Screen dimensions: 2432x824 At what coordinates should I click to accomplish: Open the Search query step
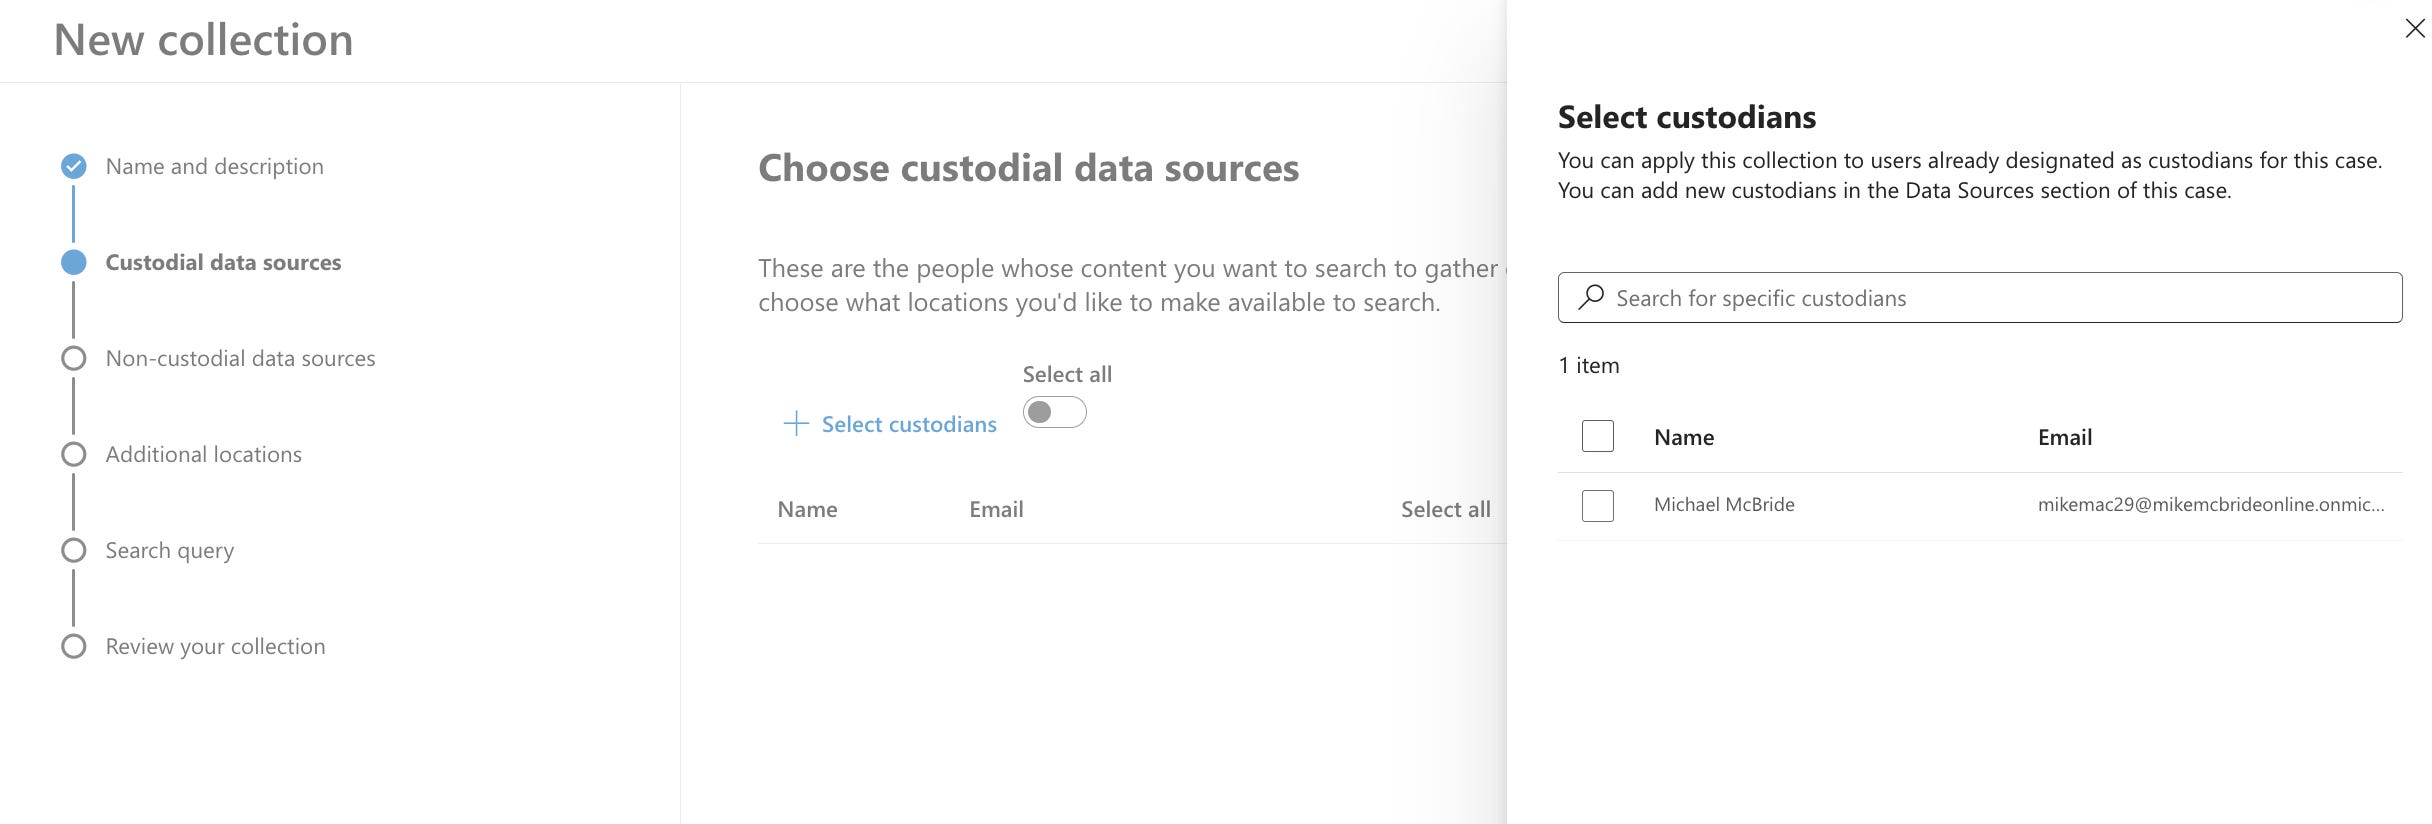pyautogui.click(x=169, y=550)
